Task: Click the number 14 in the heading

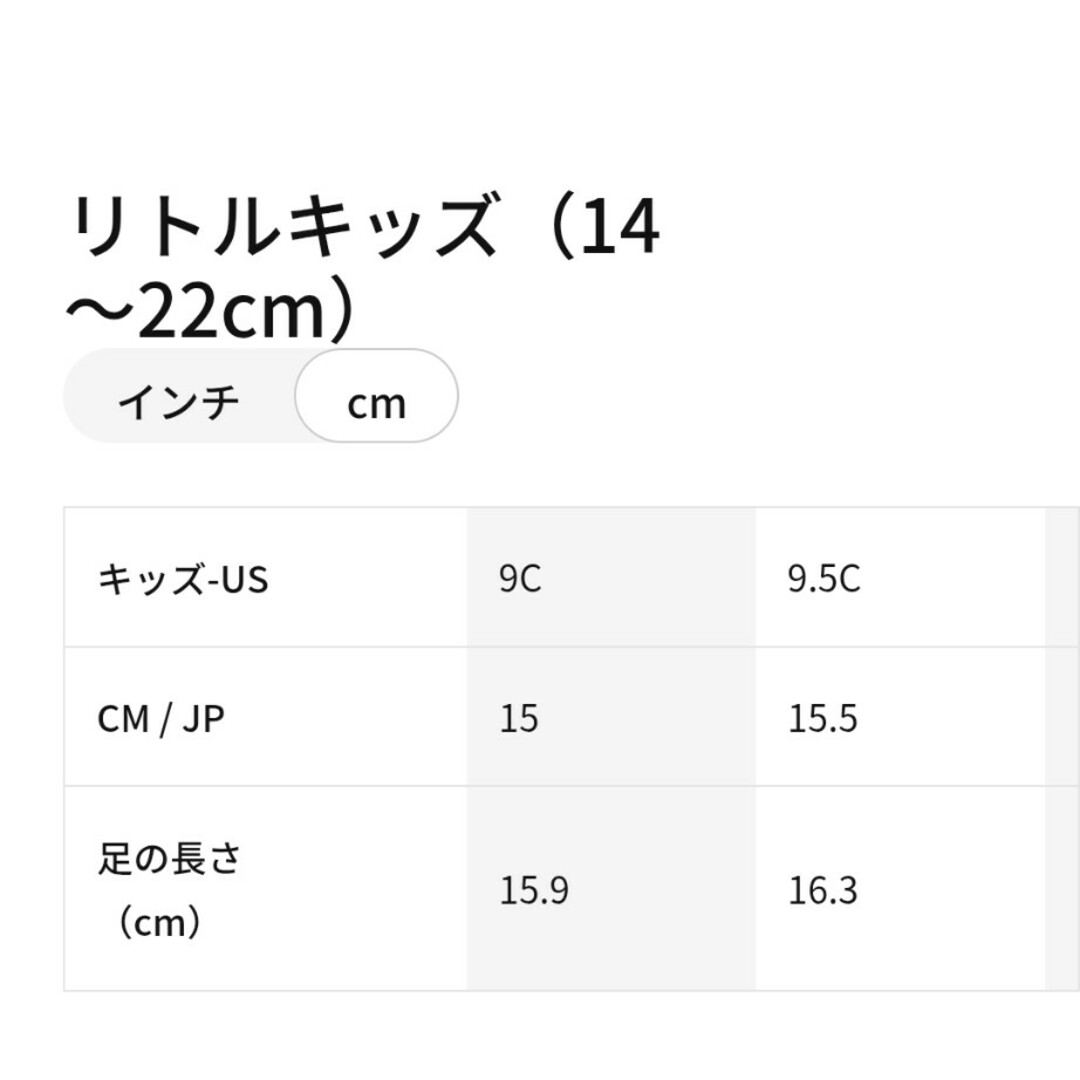Action: coord(620,227)
